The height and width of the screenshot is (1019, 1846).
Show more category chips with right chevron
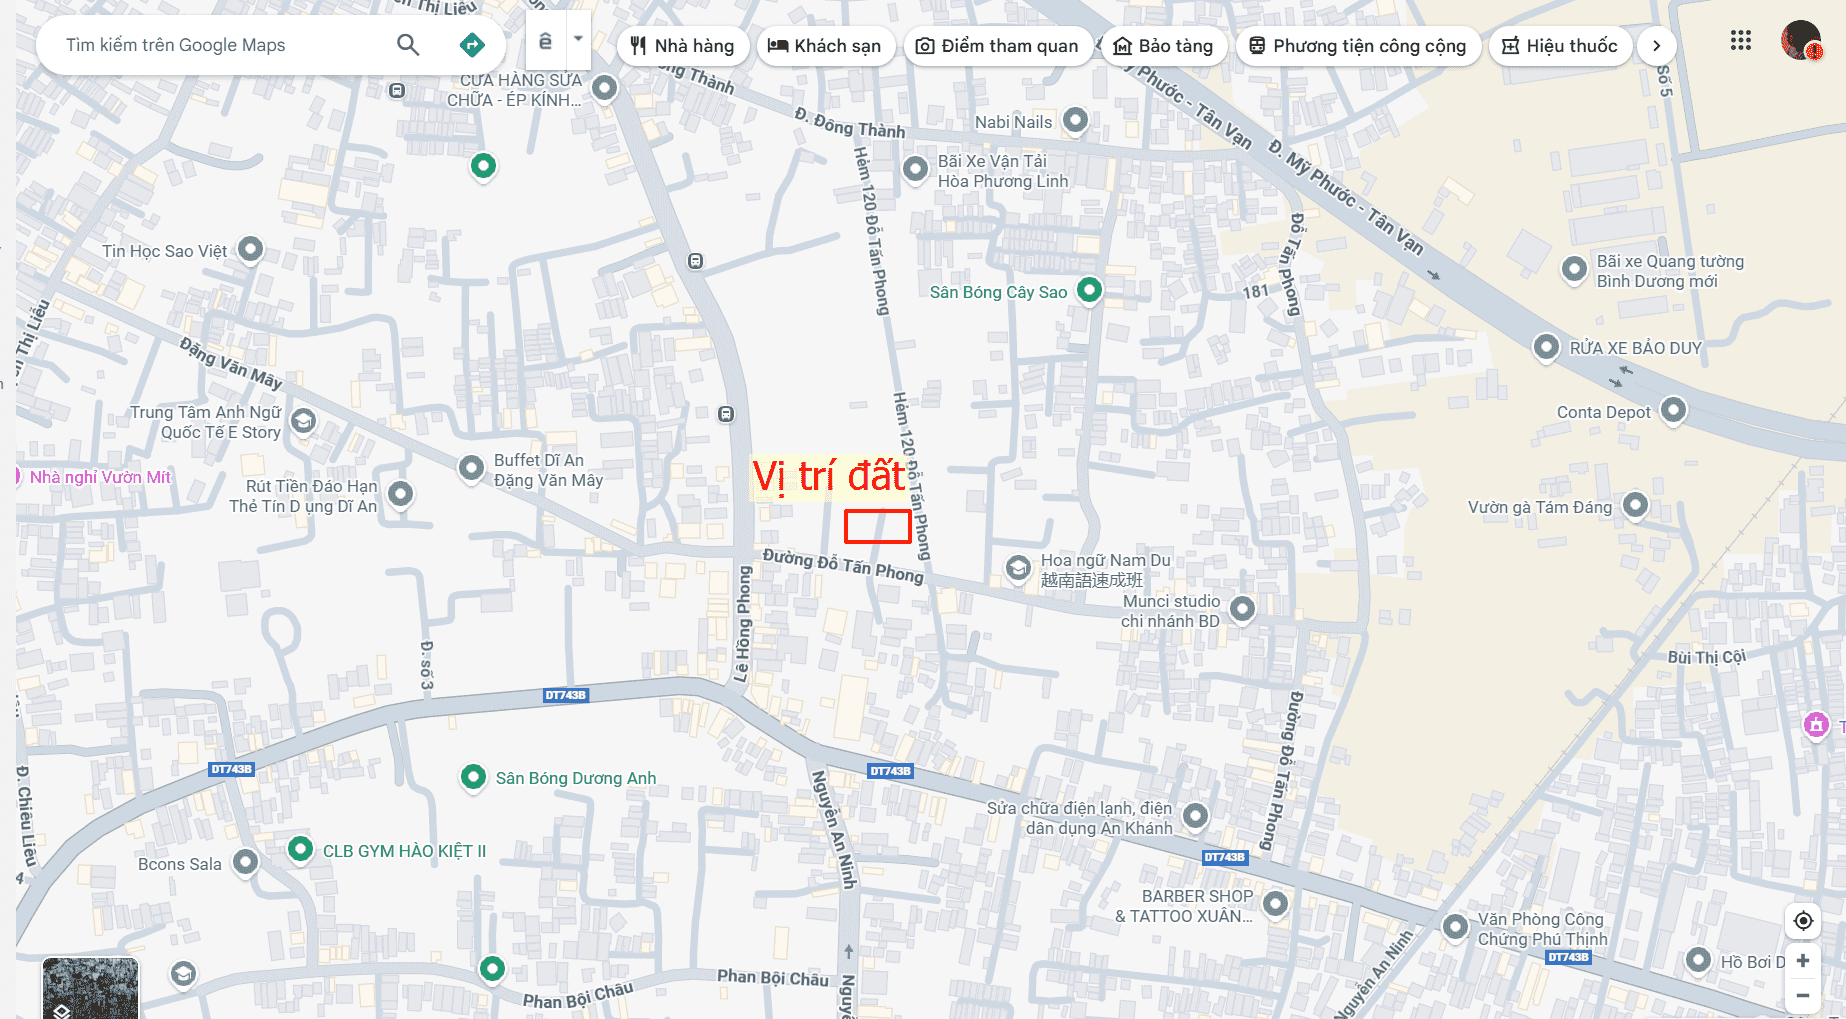[x=1656, y=45]
